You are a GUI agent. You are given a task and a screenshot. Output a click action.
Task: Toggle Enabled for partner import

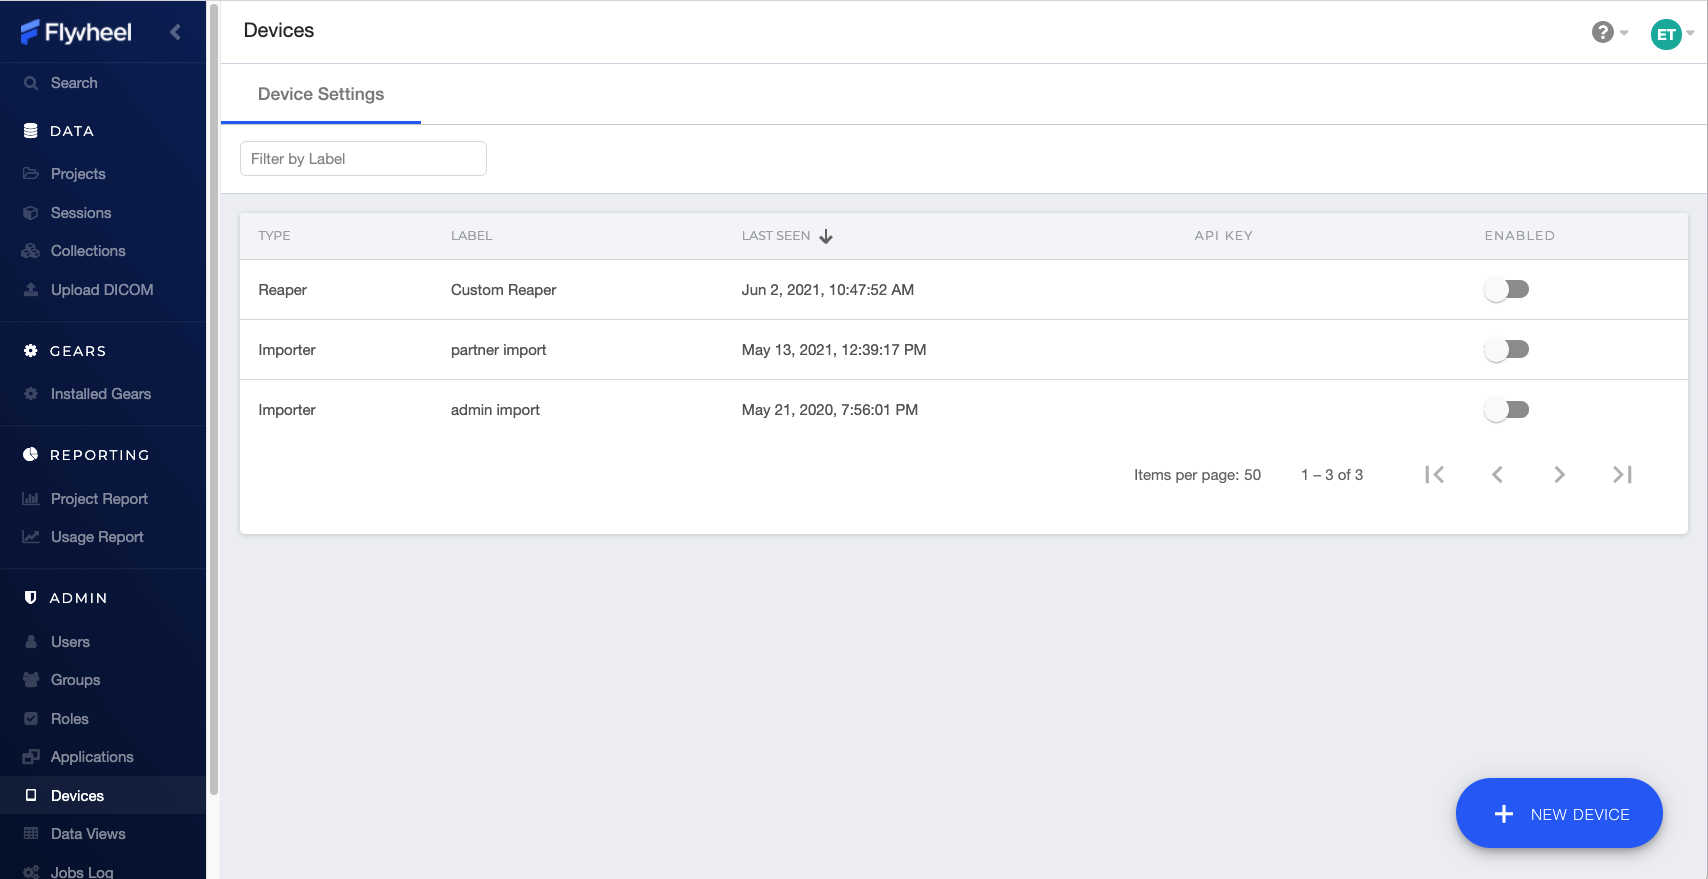pos(1507,350)
